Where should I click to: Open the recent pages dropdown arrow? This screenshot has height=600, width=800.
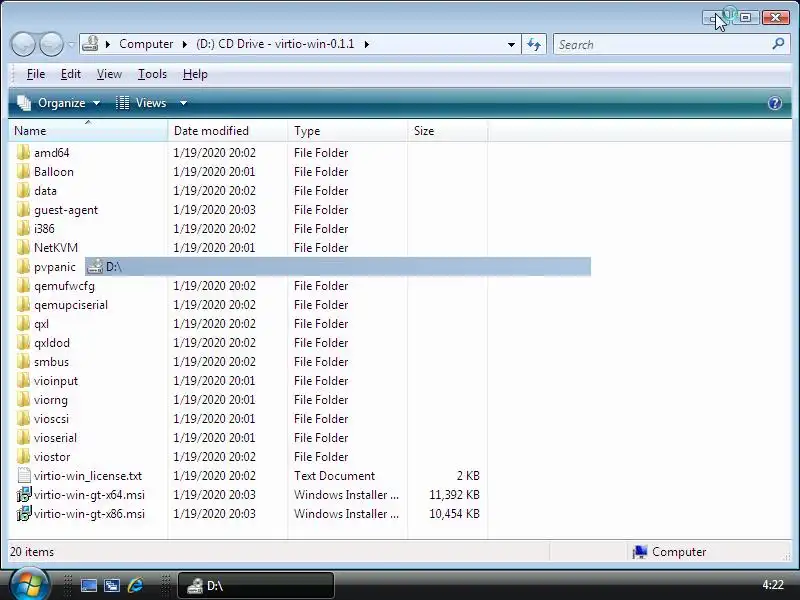(x=71, y=44)
